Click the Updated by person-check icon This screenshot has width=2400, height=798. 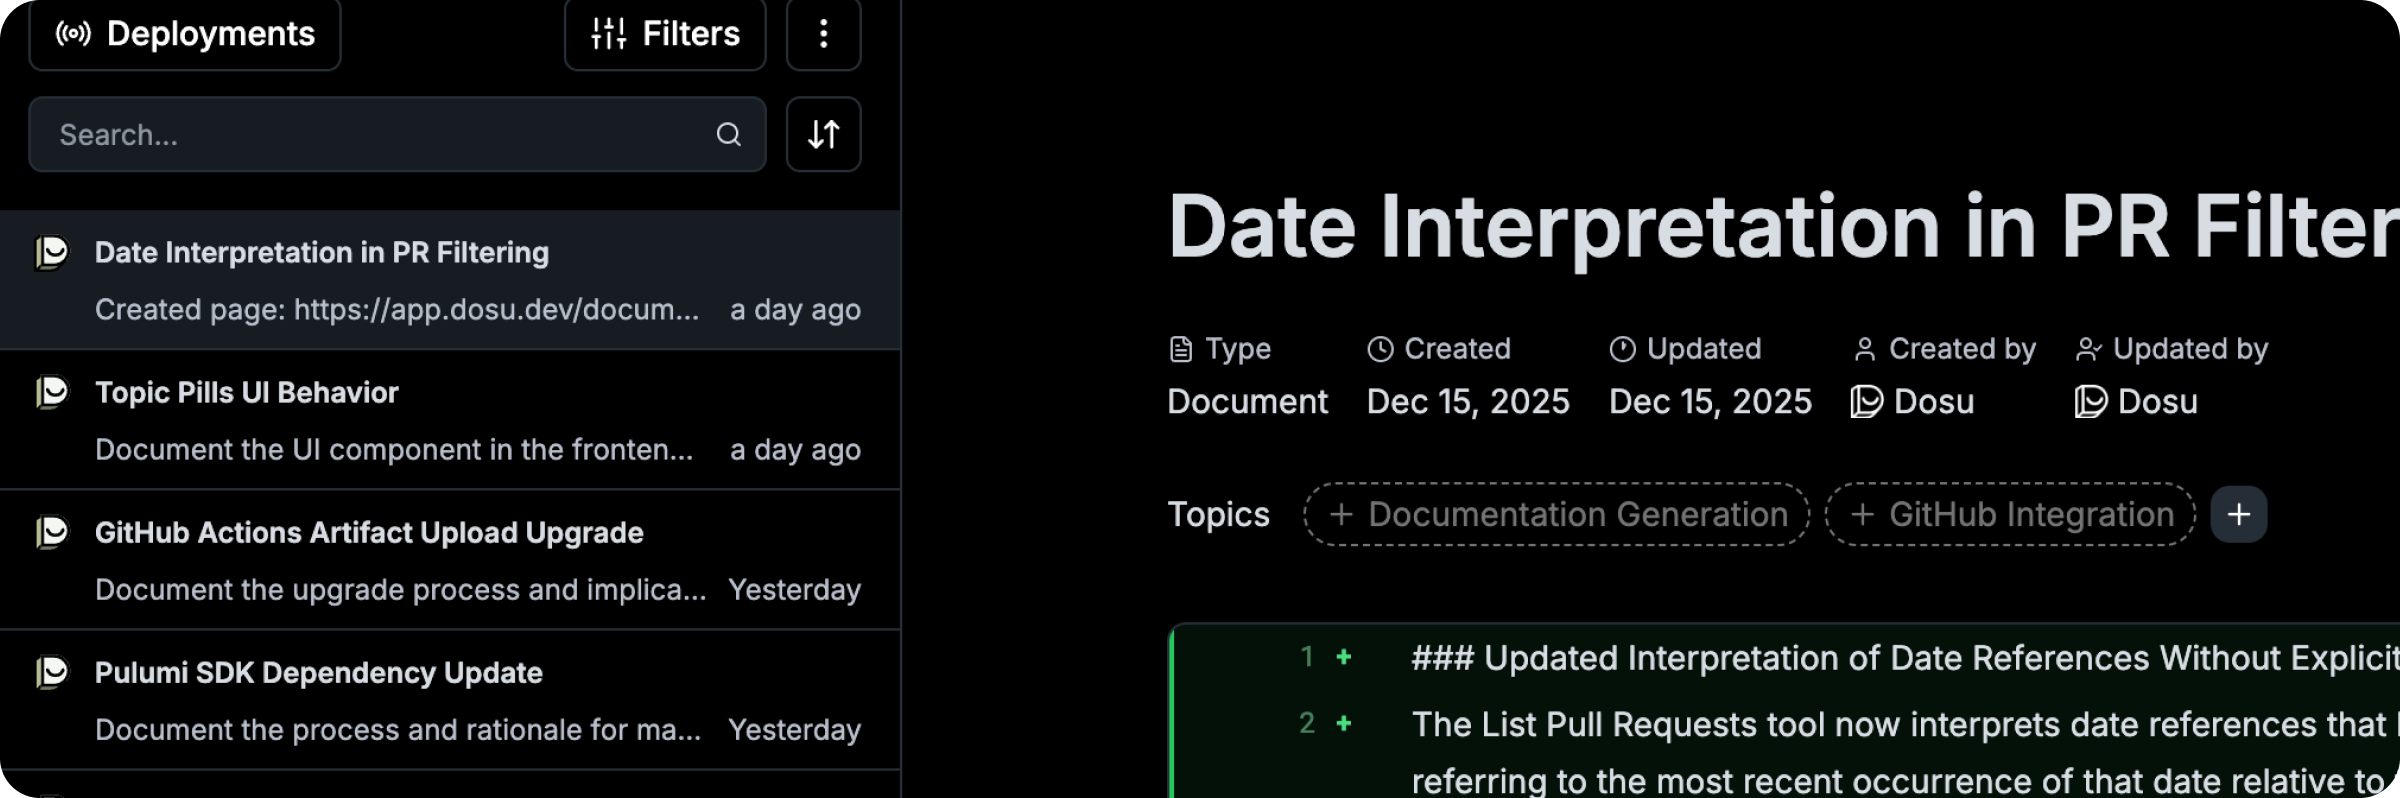pos(2088,348)
